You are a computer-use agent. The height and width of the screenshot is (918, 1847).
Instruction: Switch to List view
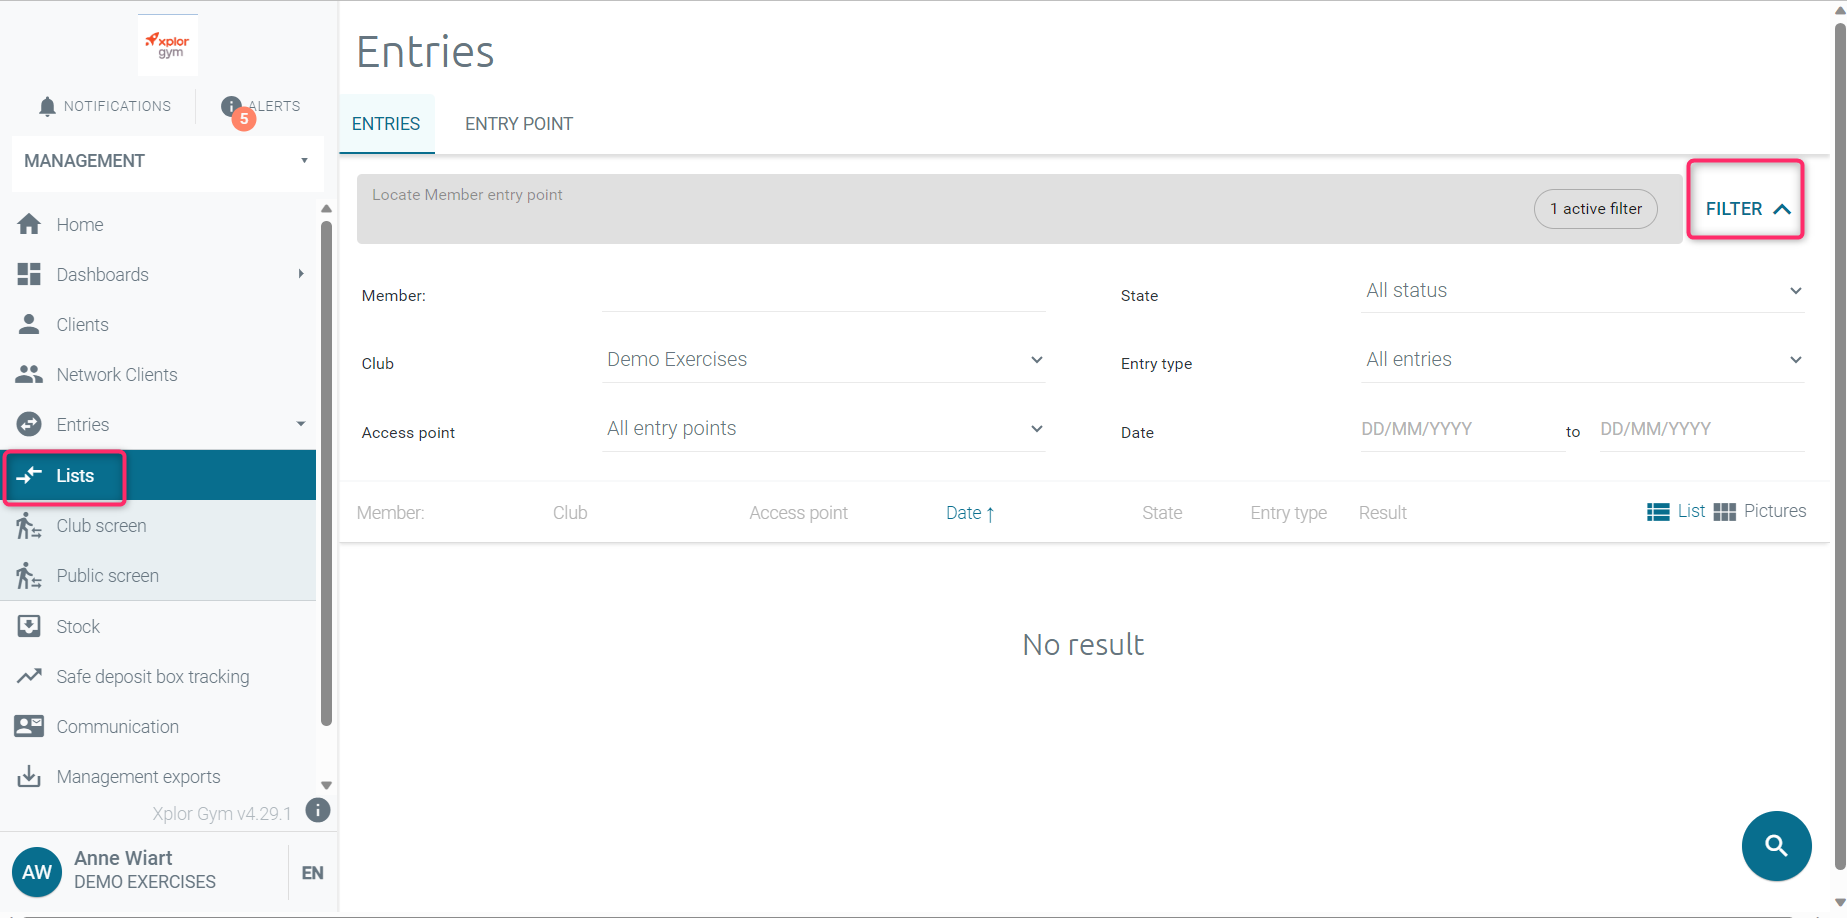pyautogui.click(x=1676, y=512)
